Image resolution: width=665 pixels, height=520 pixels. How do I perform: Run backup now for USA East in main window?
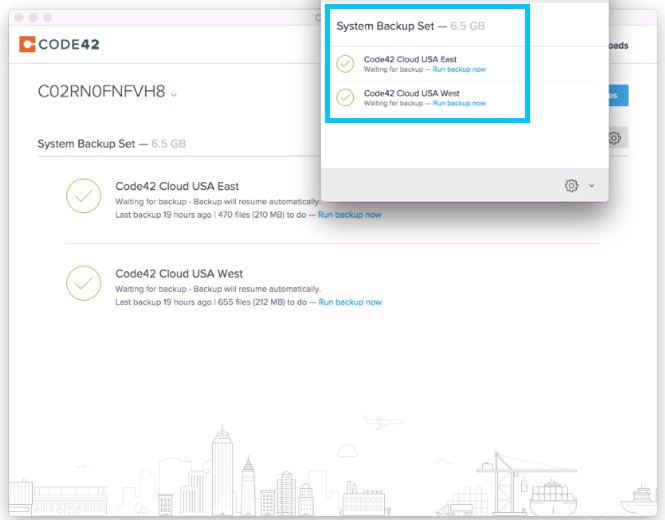coord(349,215)
